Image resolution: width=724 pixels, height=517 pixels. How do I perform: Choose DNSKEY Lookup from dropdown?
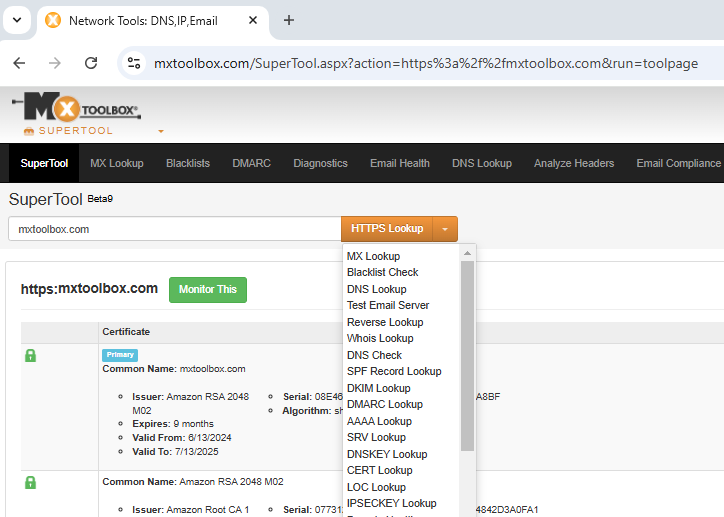coord(387,454)
